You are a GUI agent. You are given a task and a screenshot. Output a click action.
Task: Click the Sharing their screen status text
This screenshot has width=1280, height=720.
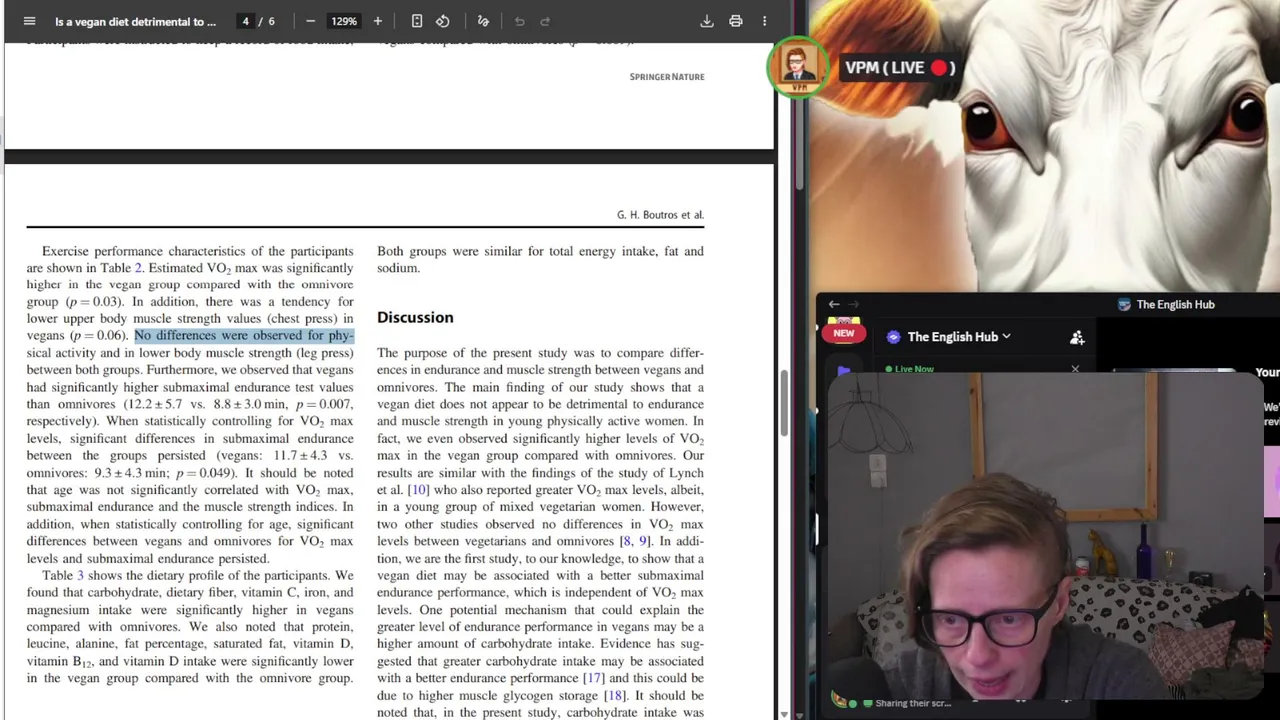[x=913, y=703]
